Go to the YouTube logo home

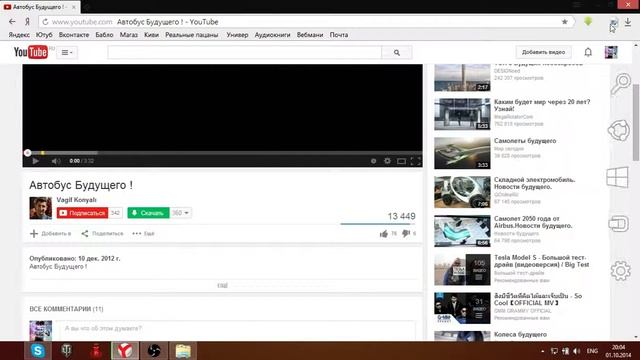coord(31,52)
